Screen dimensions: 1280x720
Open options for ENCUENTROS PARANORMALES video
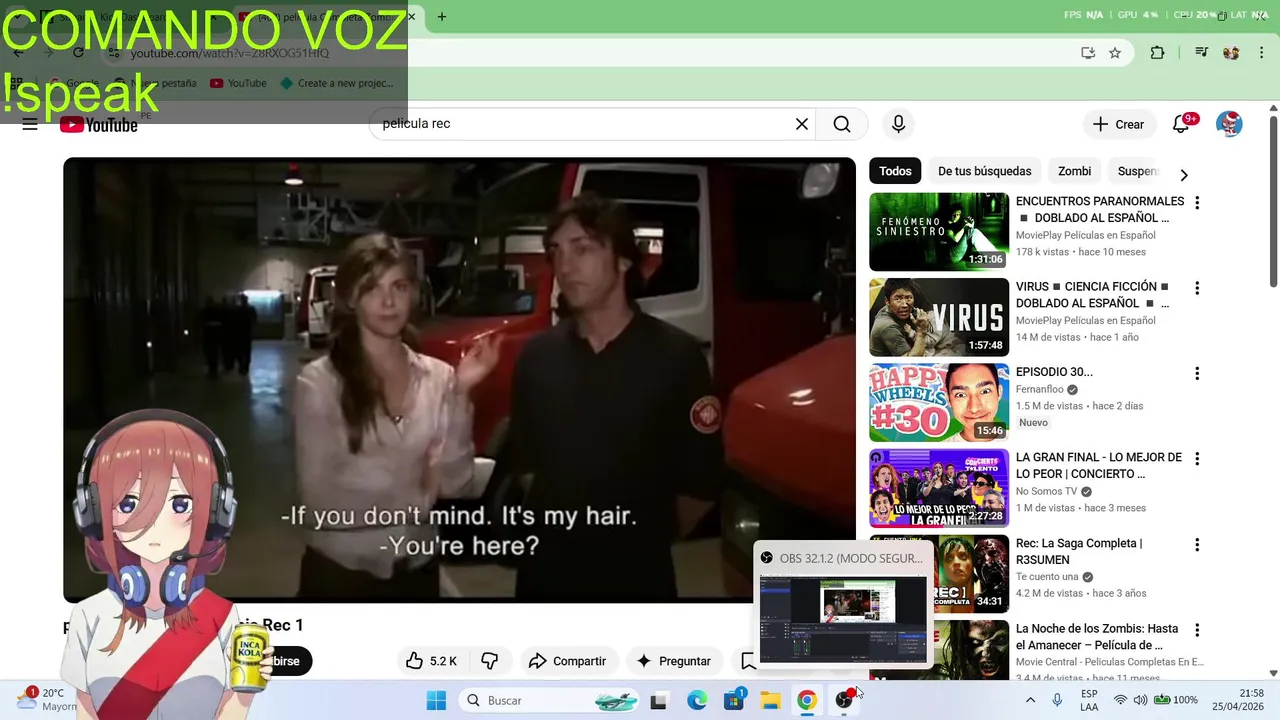coord(1197,202)
